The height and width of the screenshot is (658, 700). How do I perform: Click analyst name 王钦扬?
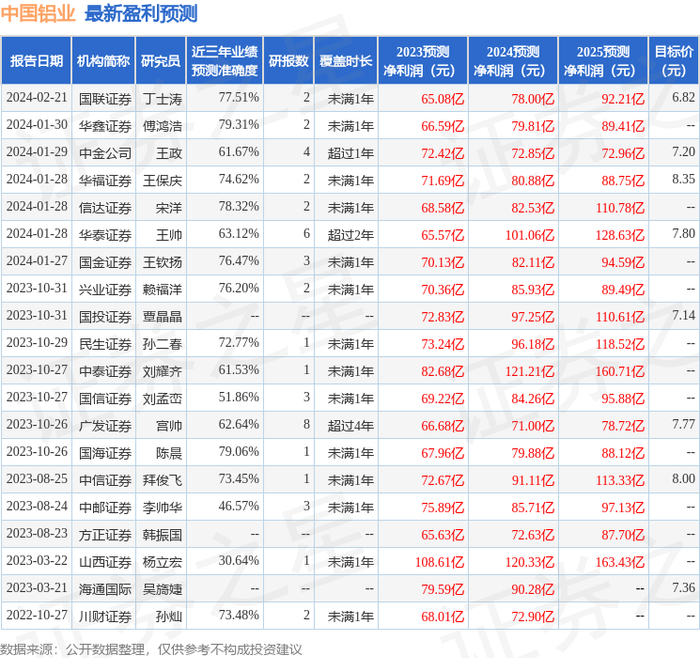(x=162, y=262)
